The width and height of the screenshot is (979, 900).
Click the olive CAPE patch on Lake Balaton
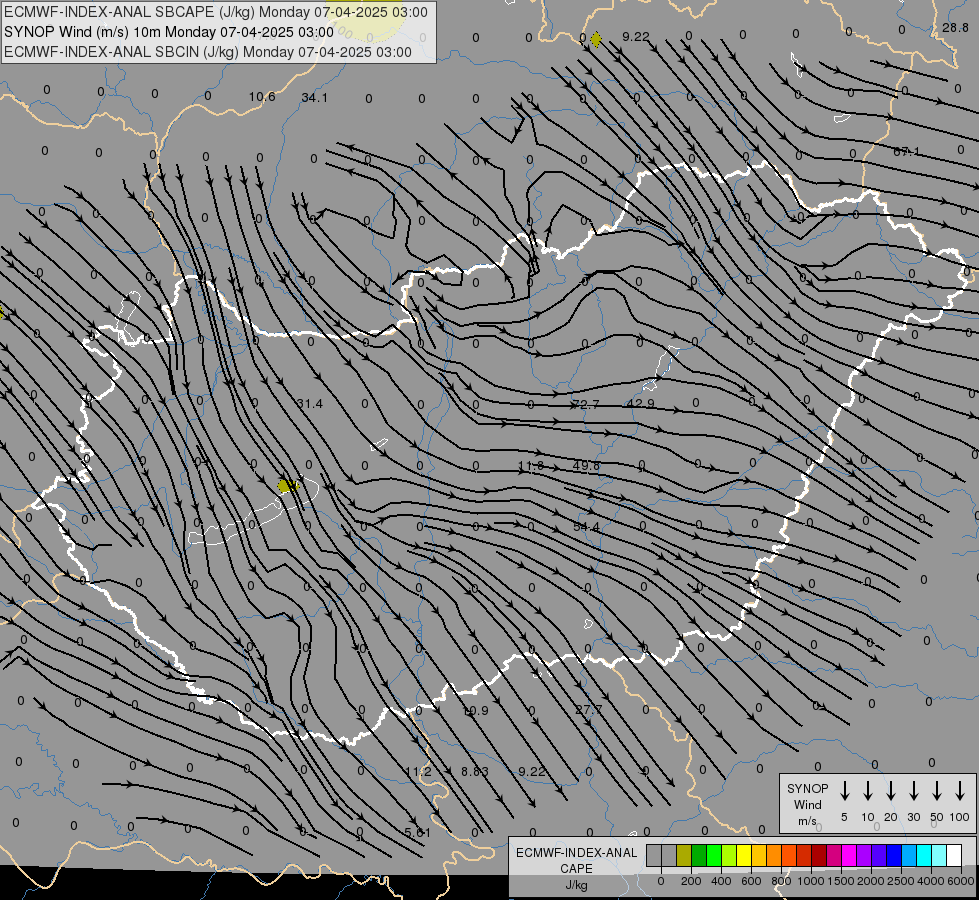pos(287,485)
